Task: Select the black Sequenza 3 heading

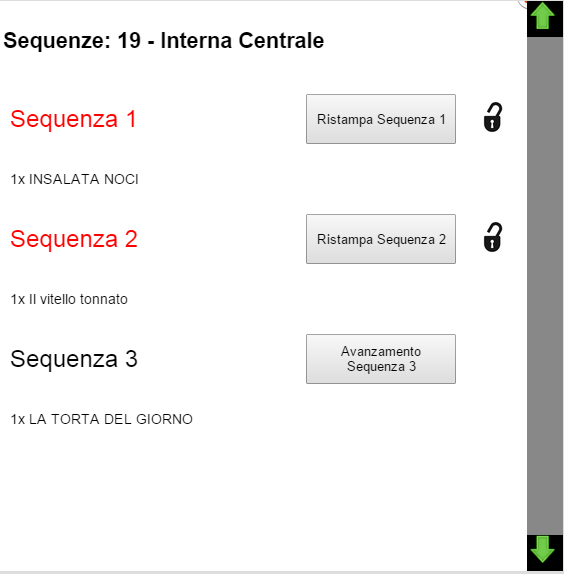Action: click(74, 359)
